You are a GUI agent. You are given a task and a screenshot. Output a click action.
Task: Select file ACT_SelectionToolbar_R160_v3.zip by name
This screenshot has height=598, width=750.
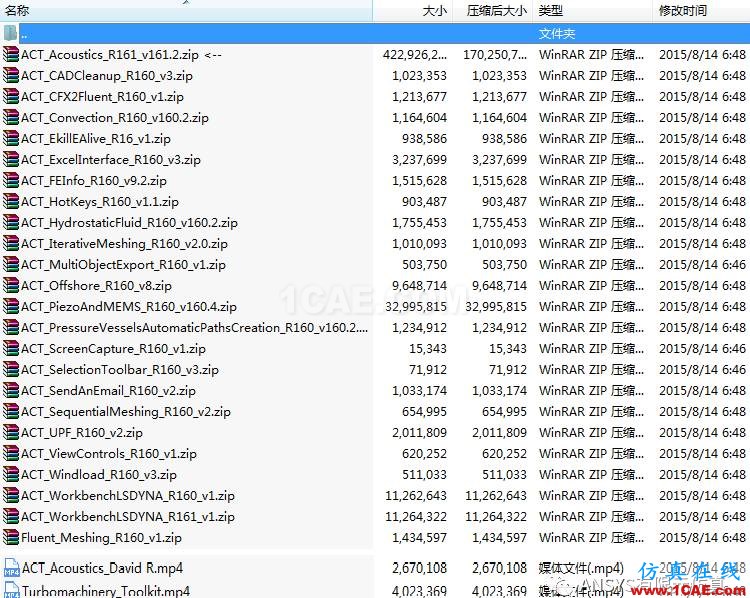(120, 370)
